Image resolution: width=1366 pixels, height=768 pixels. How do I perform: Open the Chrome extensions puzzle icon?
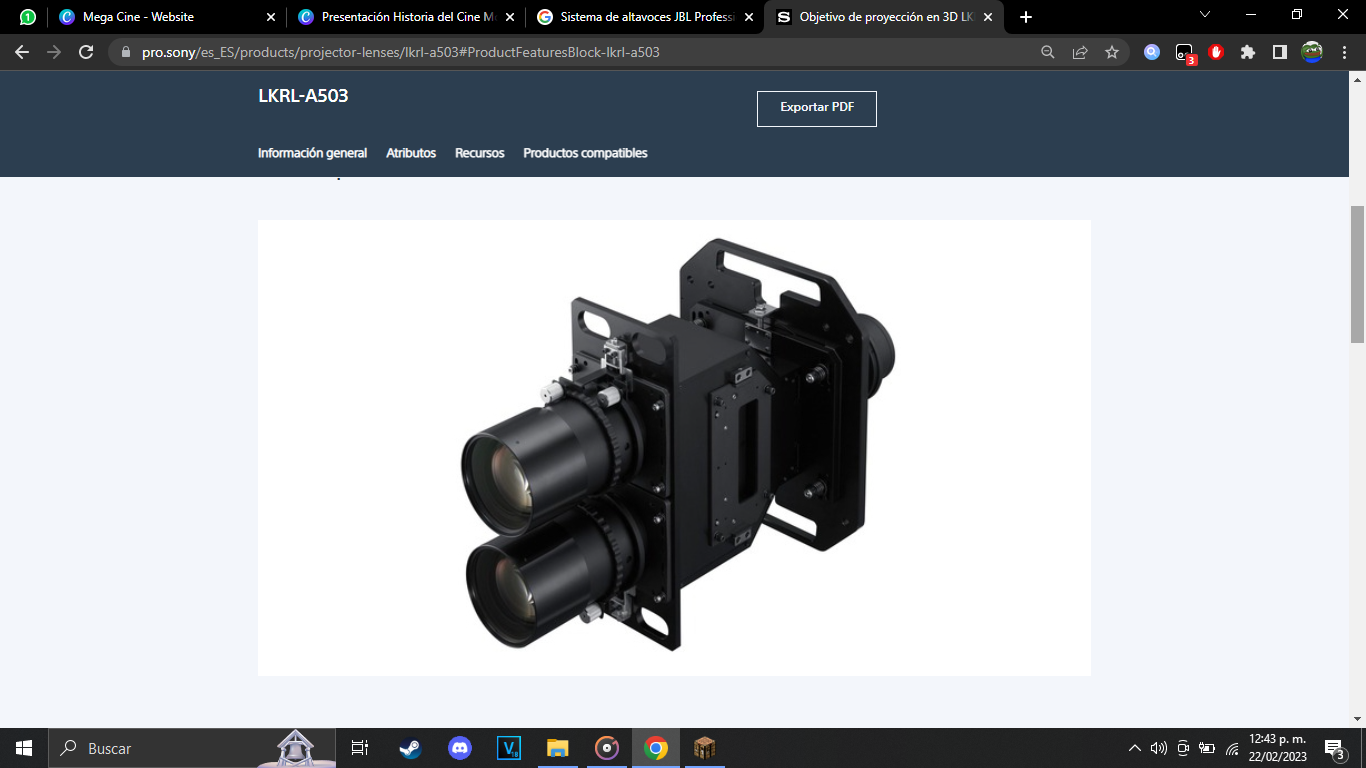pyautogui.click(x=1247, y=52)
